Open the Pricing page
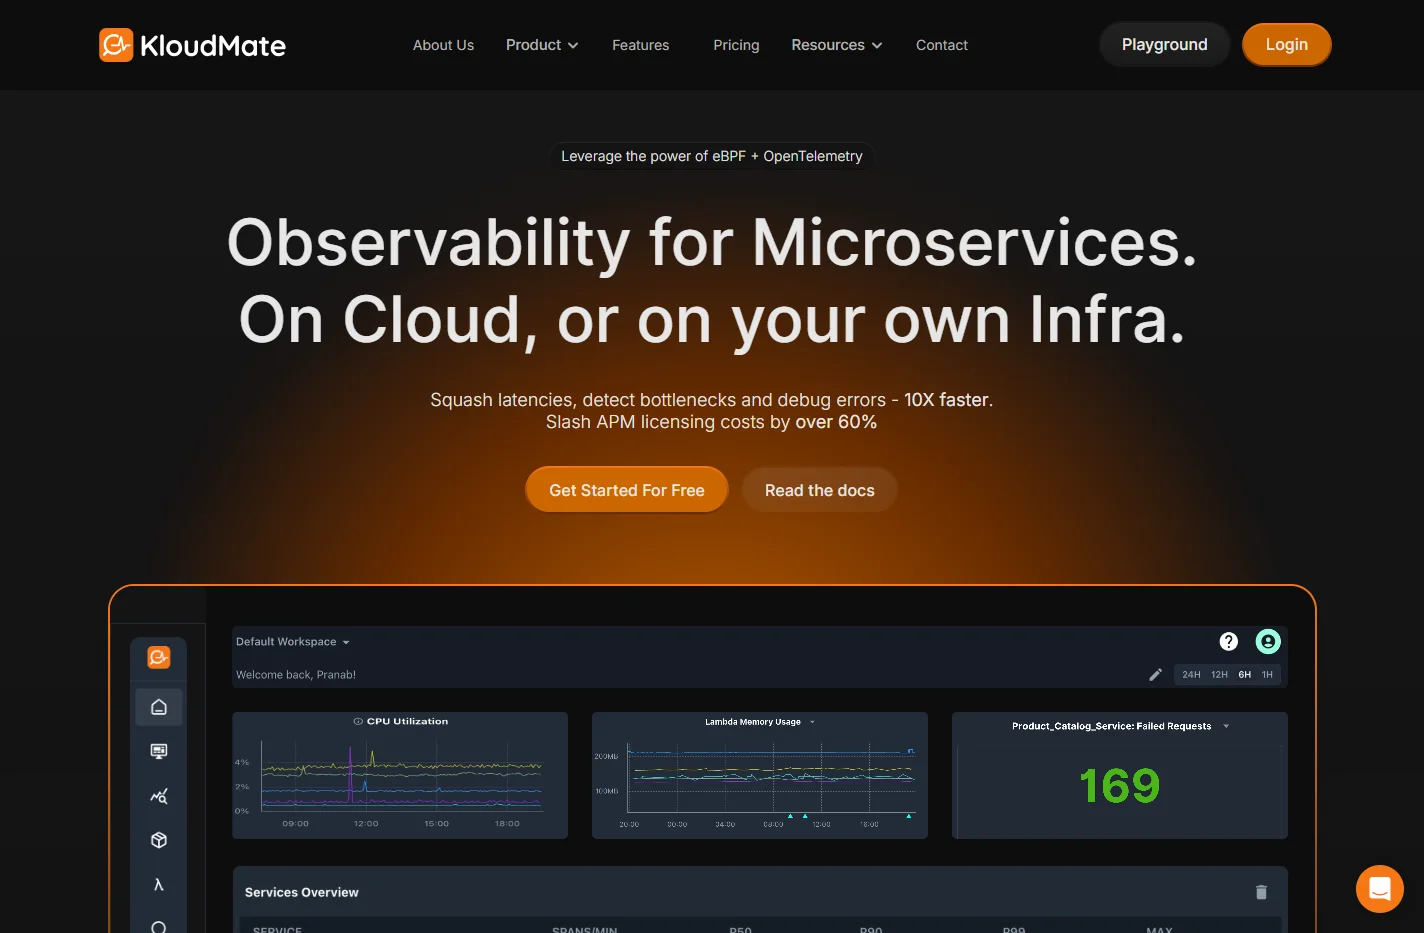Image resolution: width=1424 pixels, height=933 pixels. 736,45
